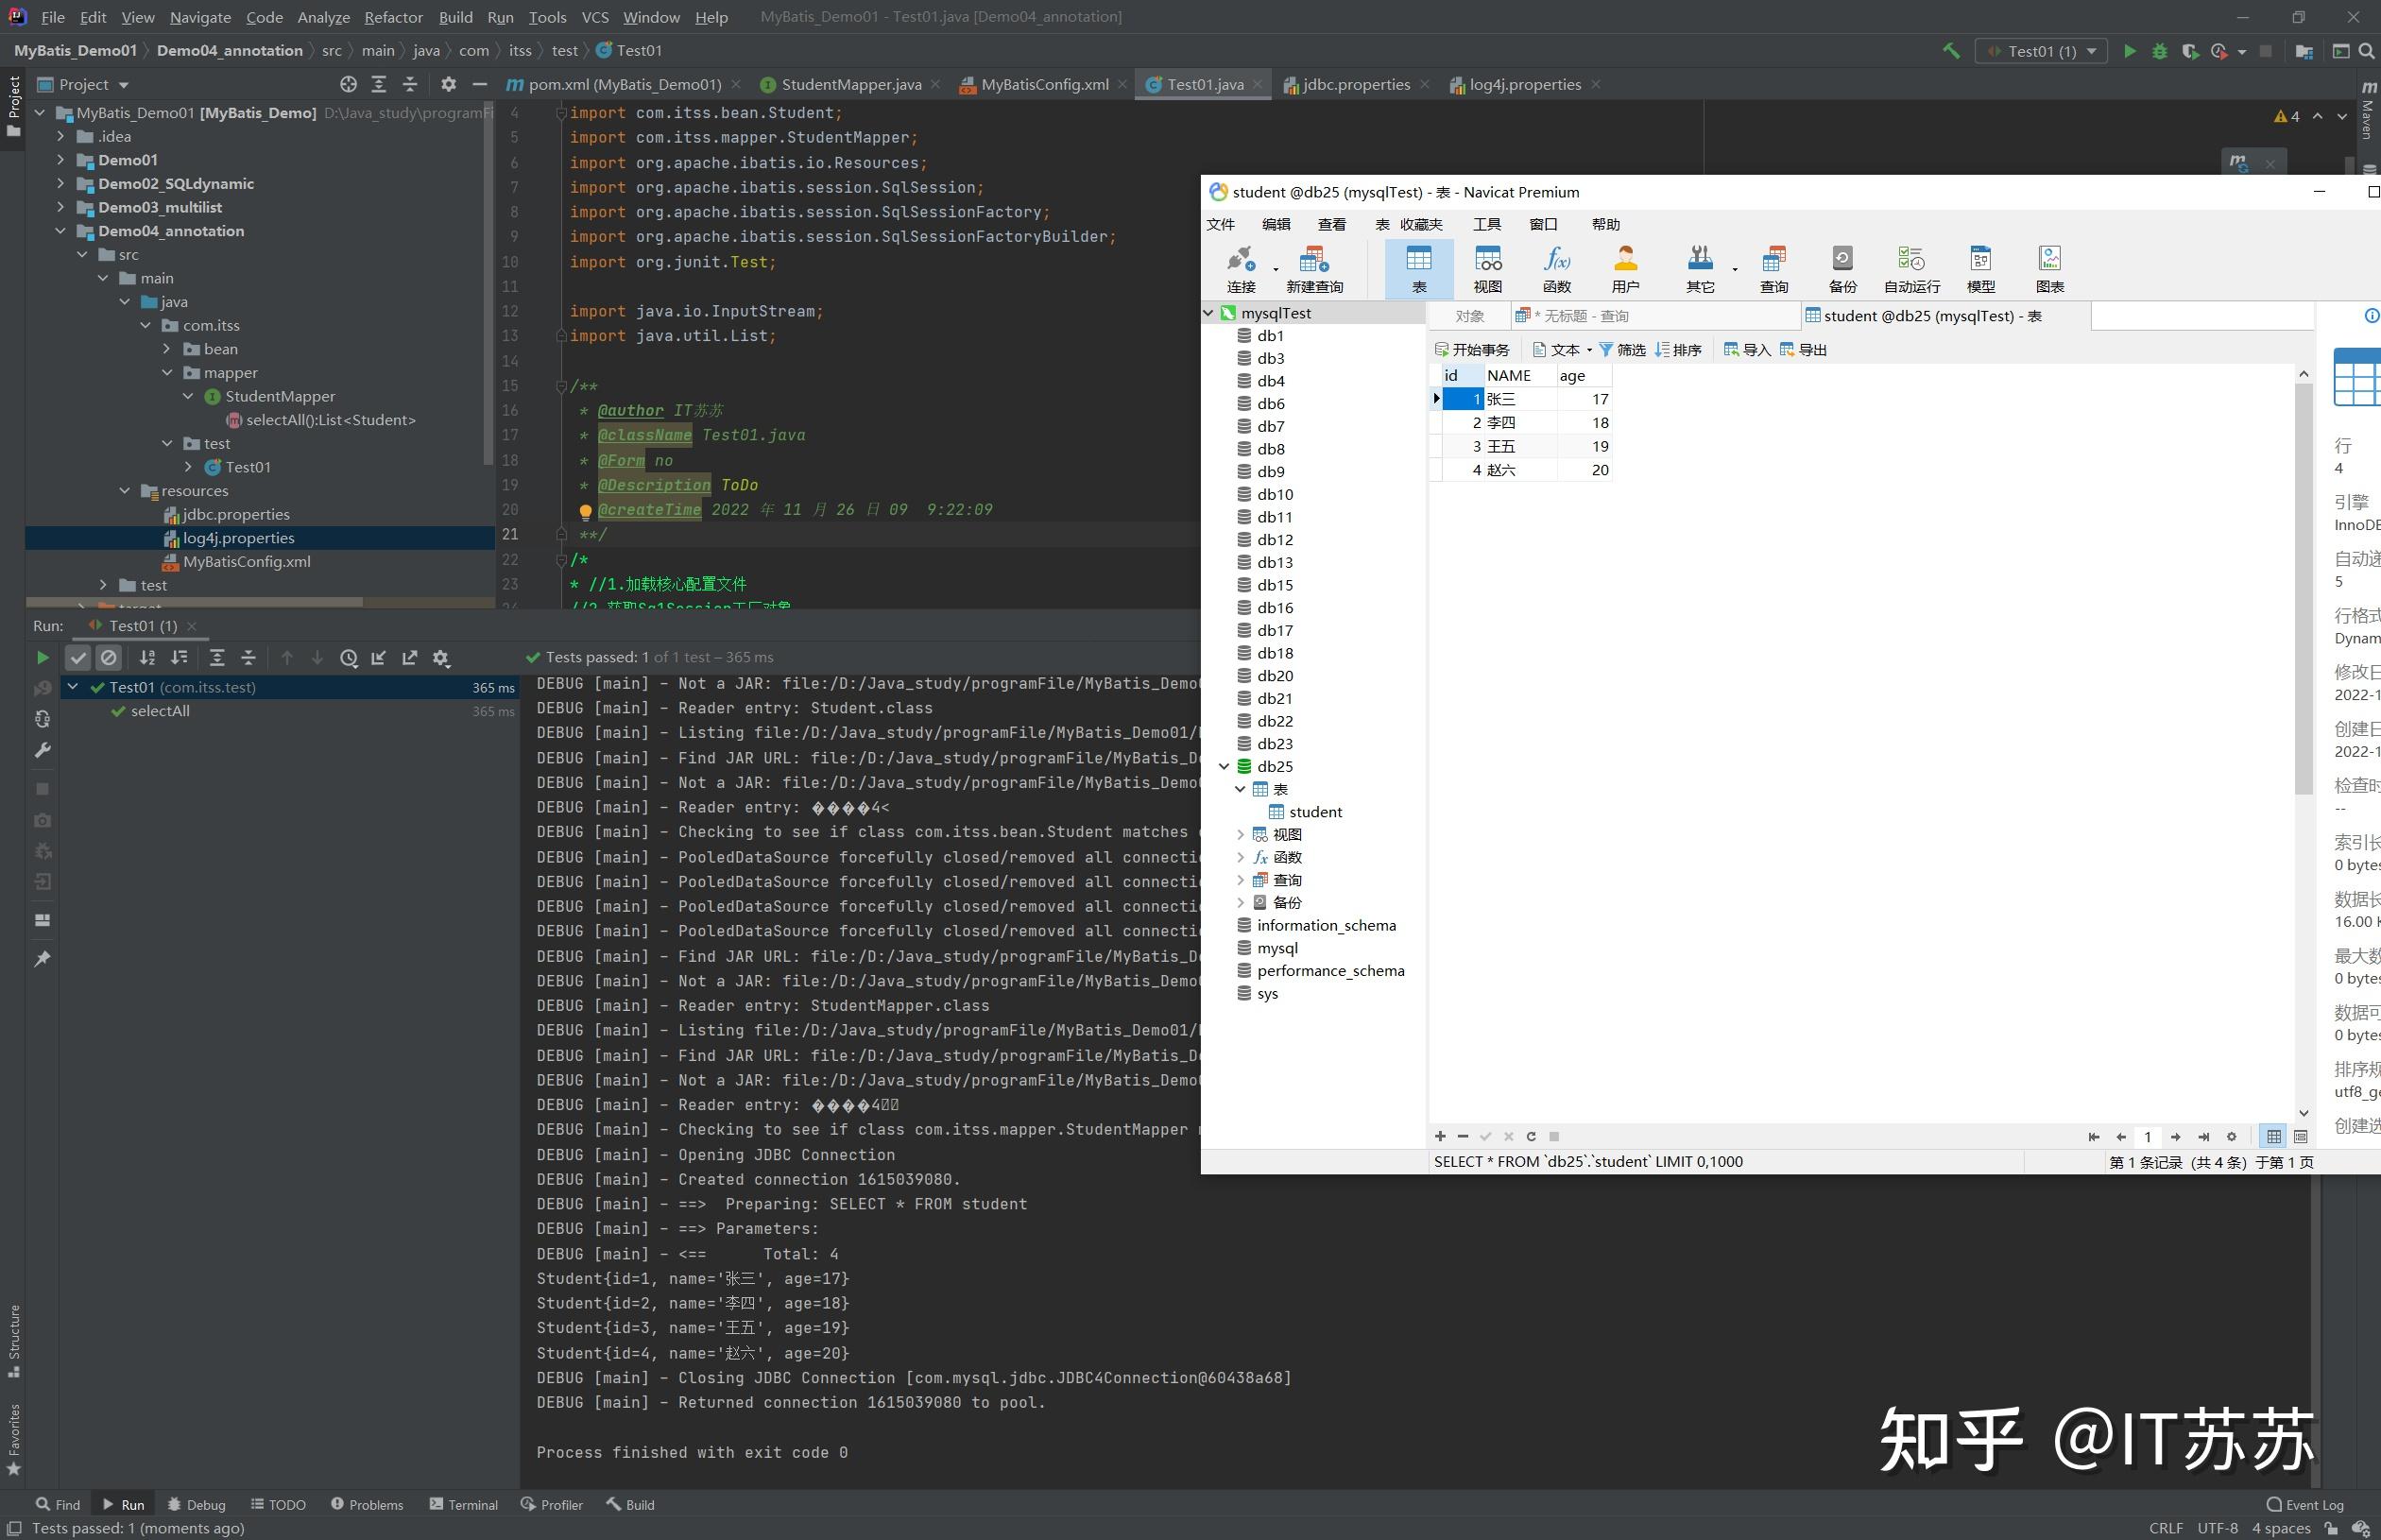Click Project tree horizontal scrollbar
The height and width of the screenshot is (1540, 2381).
194,602
